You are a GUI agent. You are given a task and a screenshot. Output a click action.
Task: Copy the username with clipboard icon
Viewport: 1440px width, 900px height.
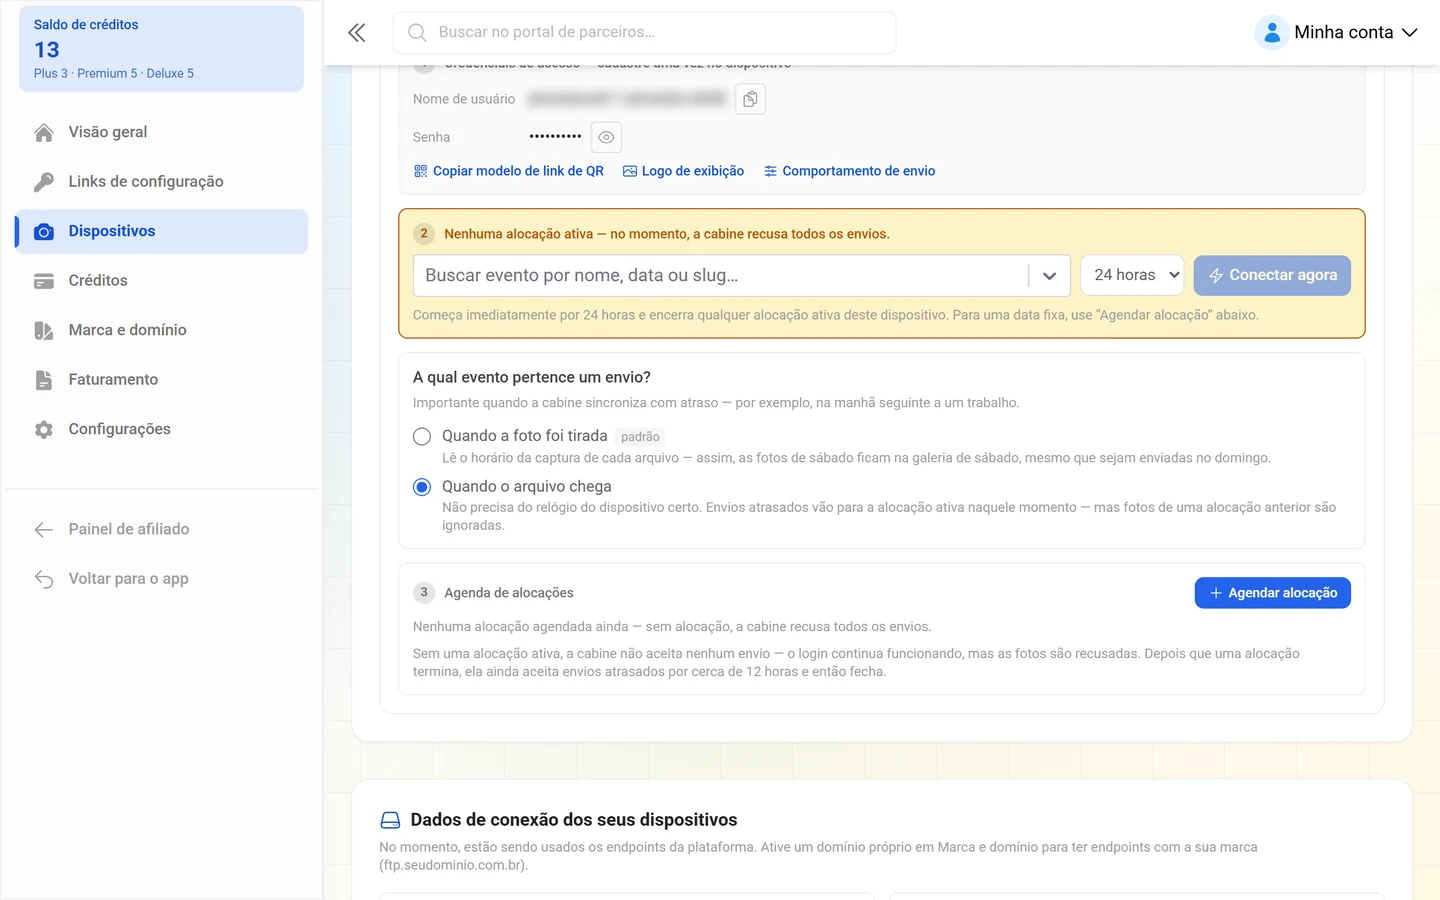(x=750, y=99)
